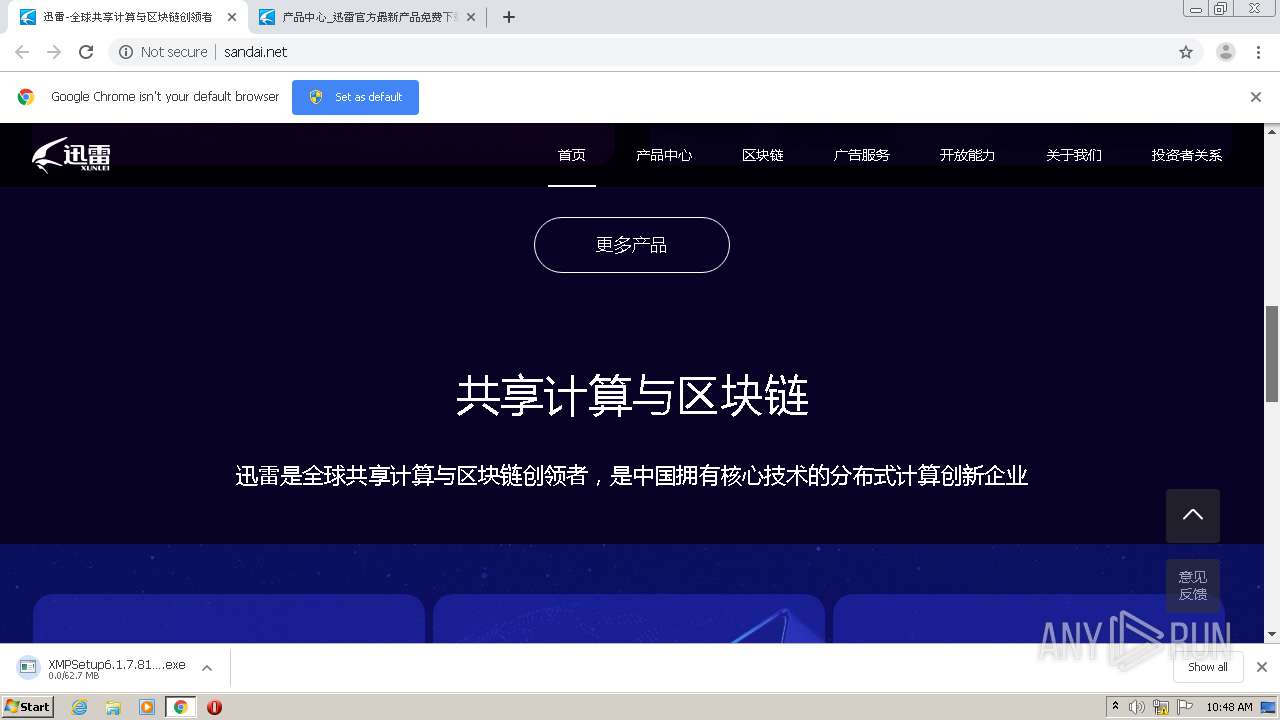Open the Chrome profile avatar icon
The height and width of the screenshot is (720, 1280).
point(1226,52)
